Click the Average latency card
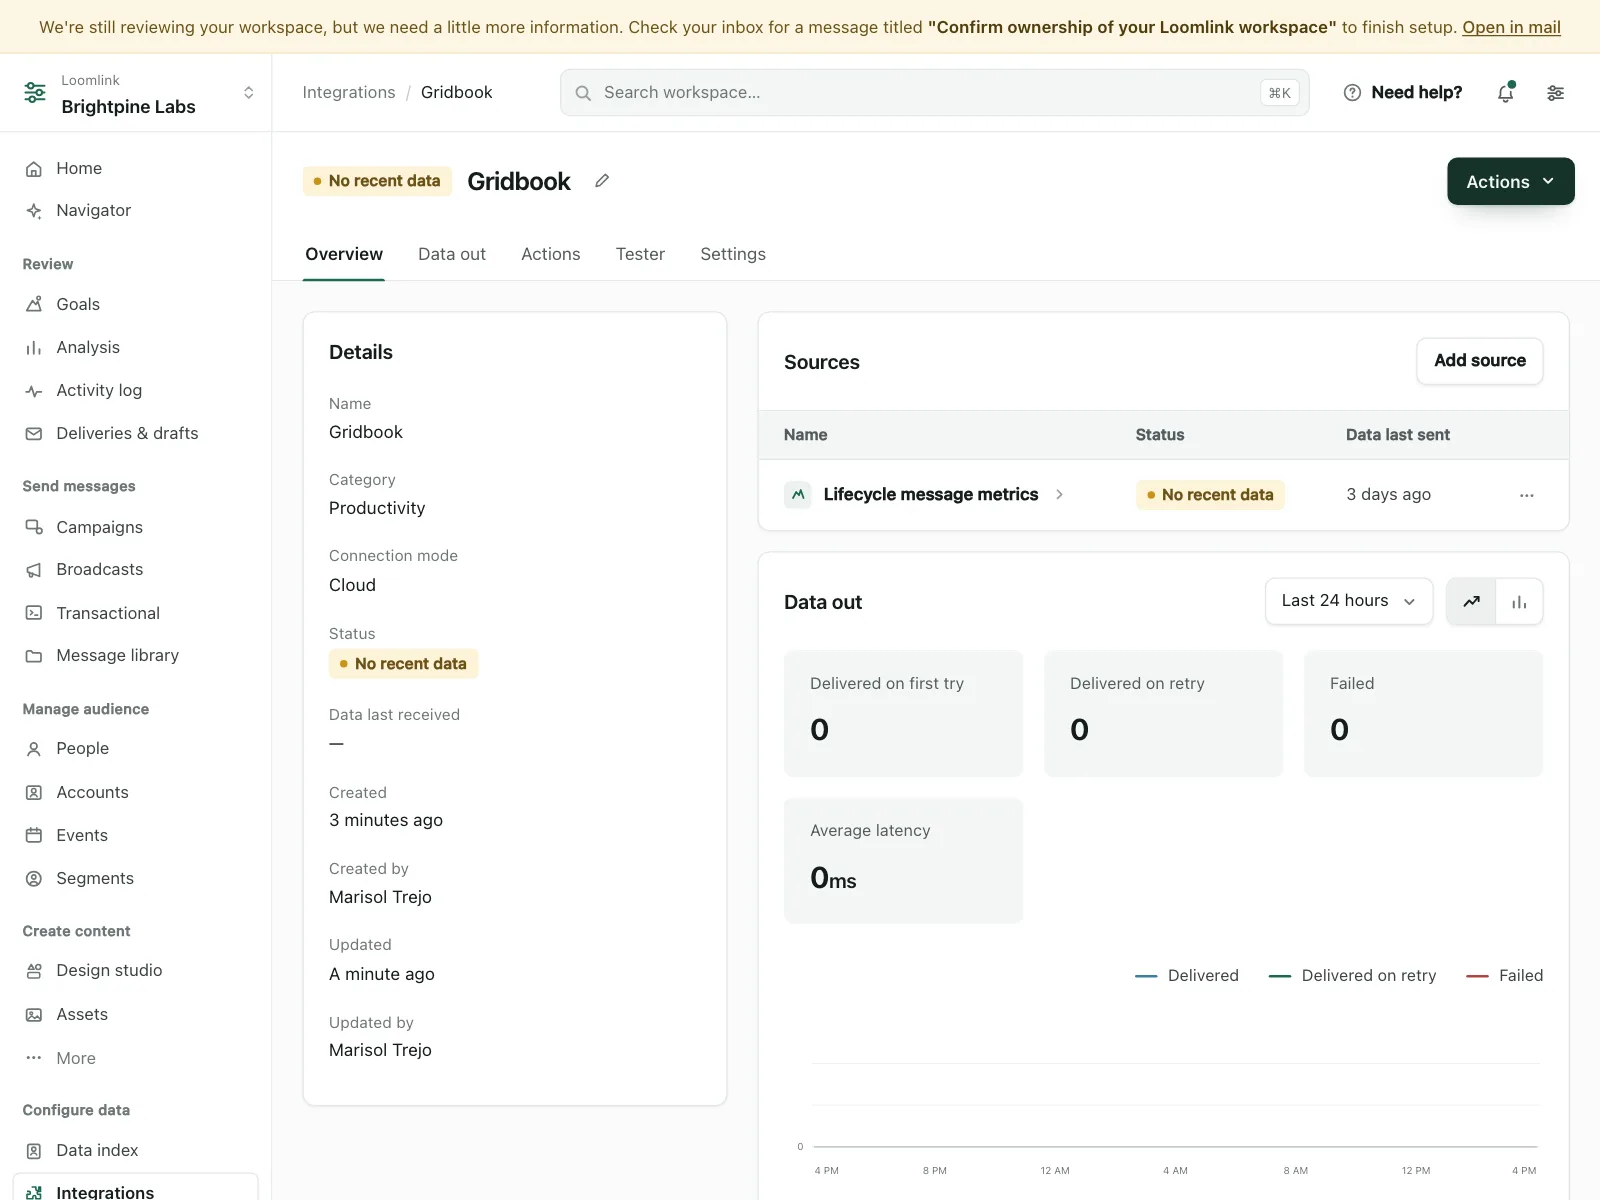Image resolution: width=1600 pixels, height=1200 pixels. (904, 861)
